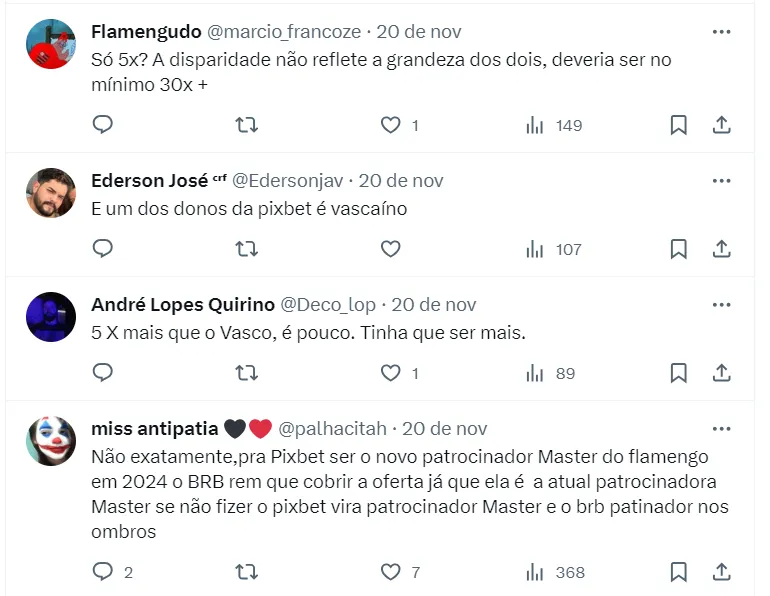
Task: Reply to miss antipatia's tweet
Action: coord(103,573)
